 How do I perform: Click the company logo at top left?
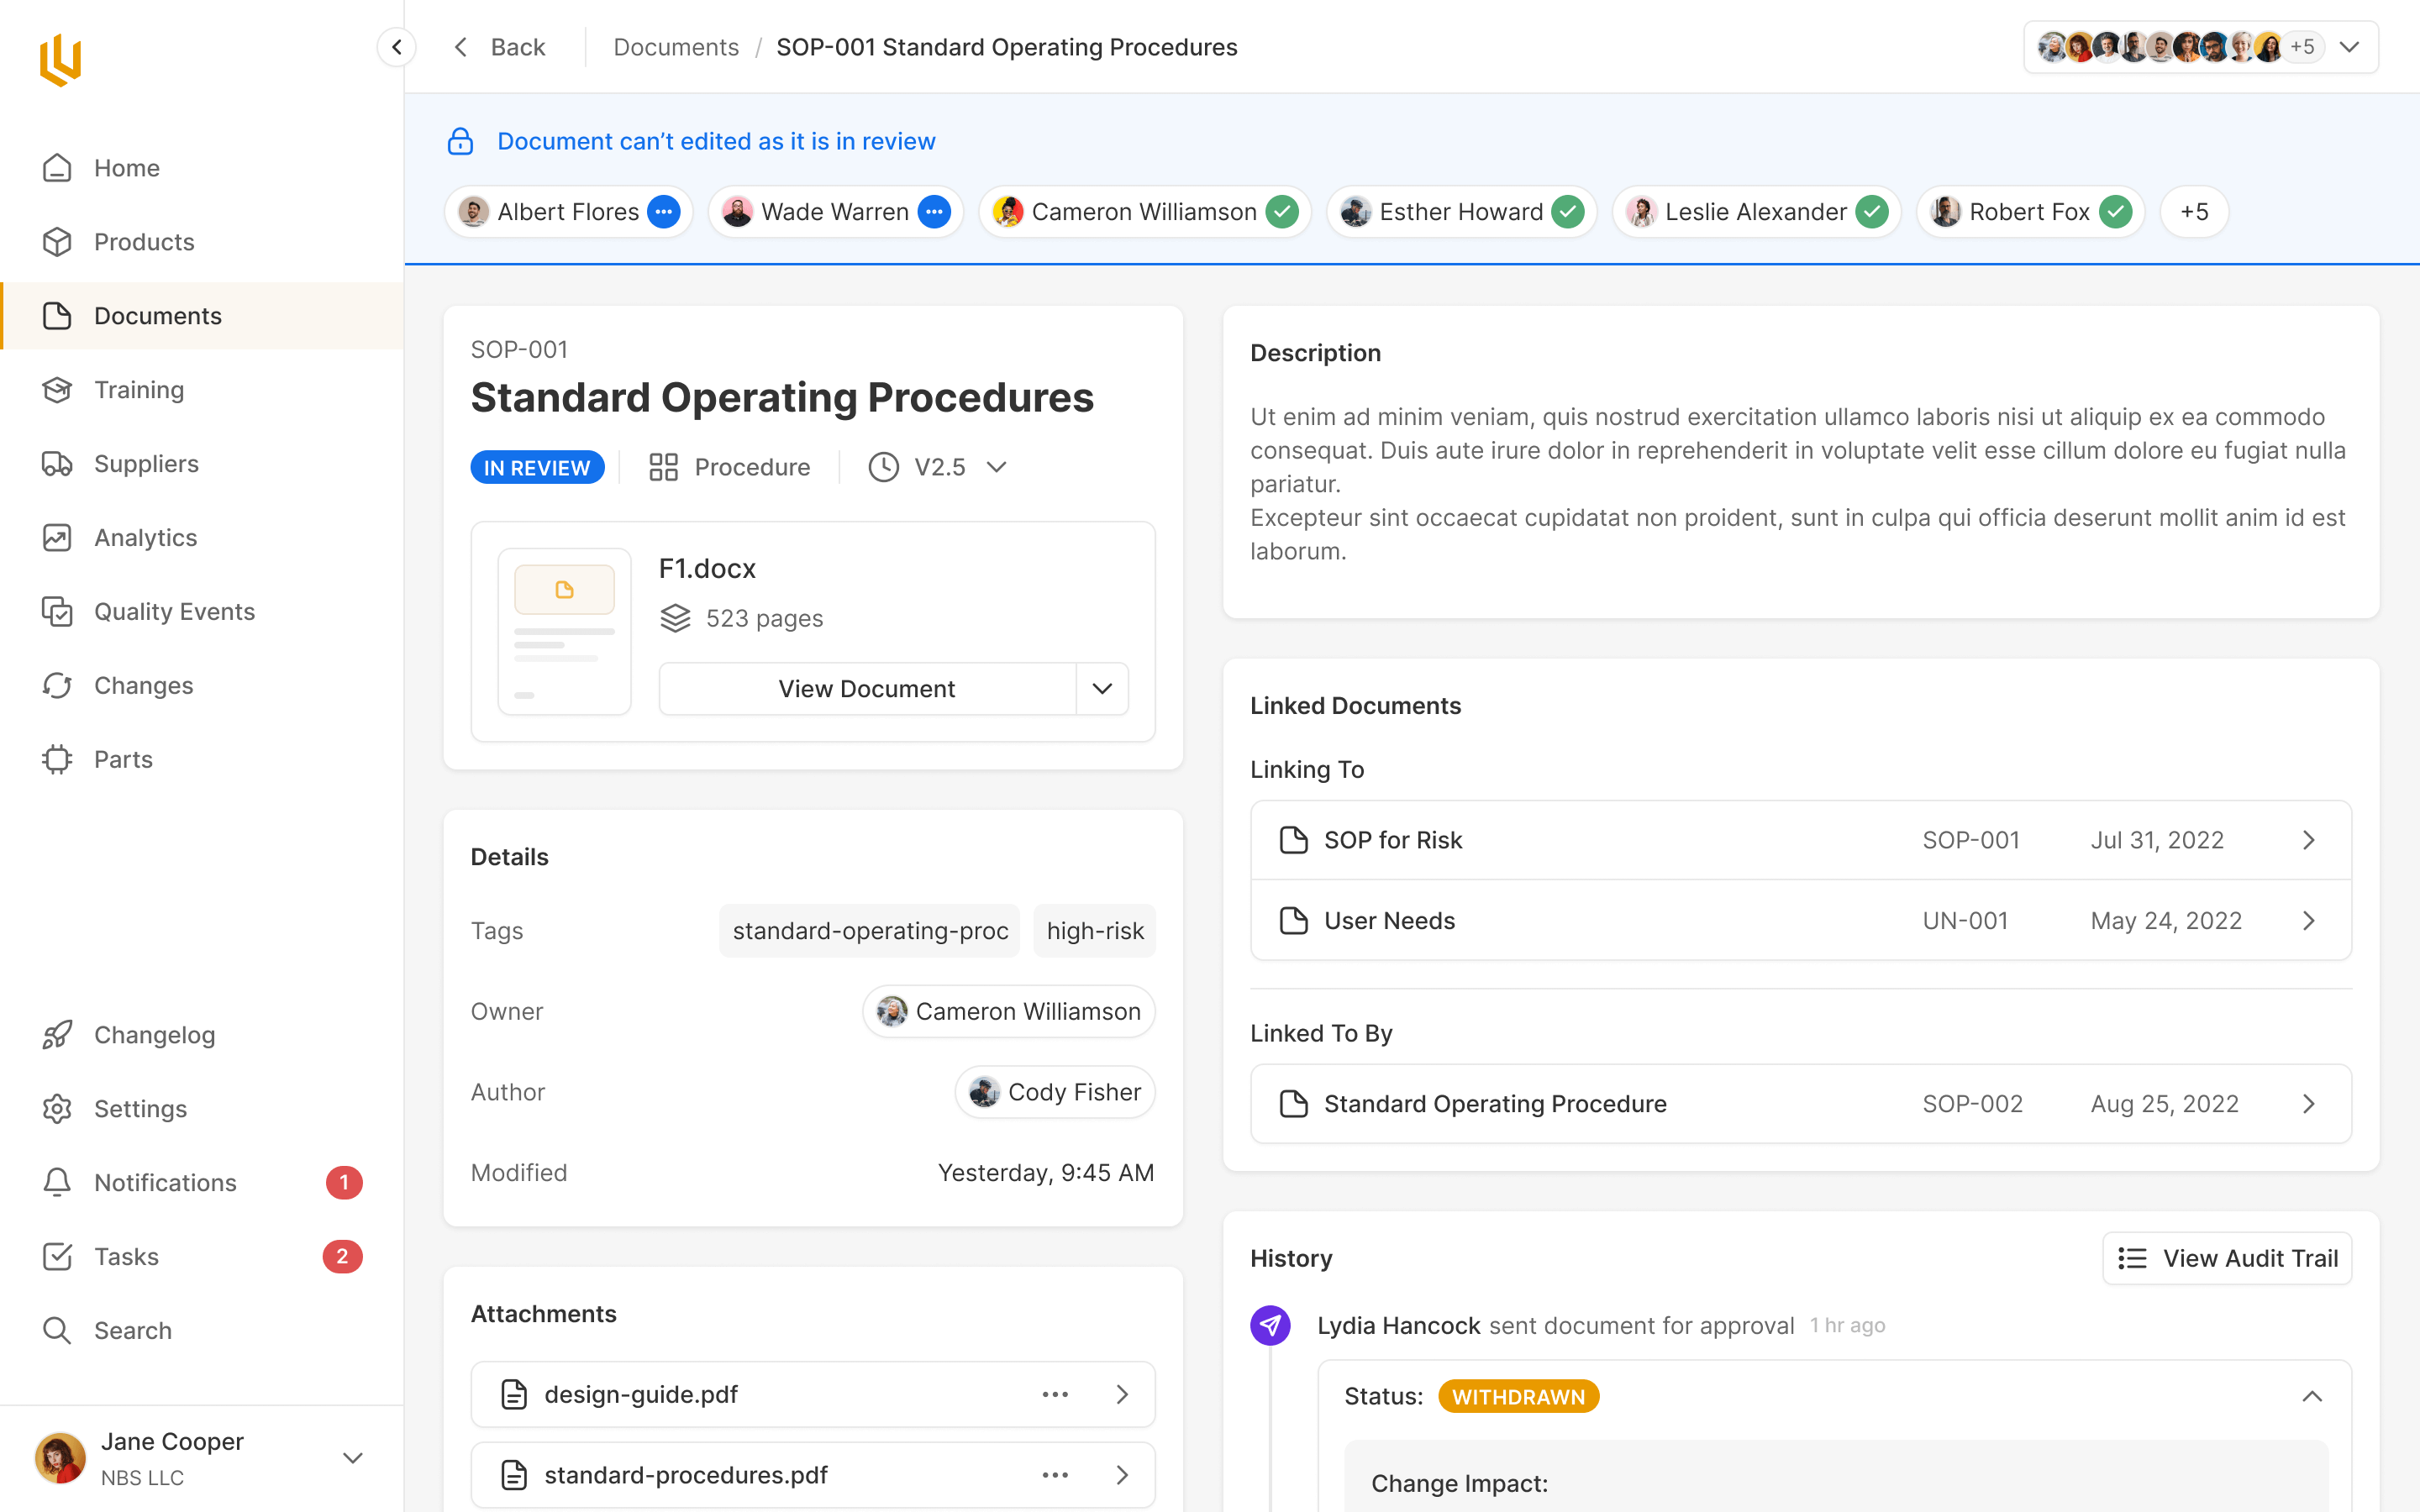pyautogui.click(x=60, y=60)
